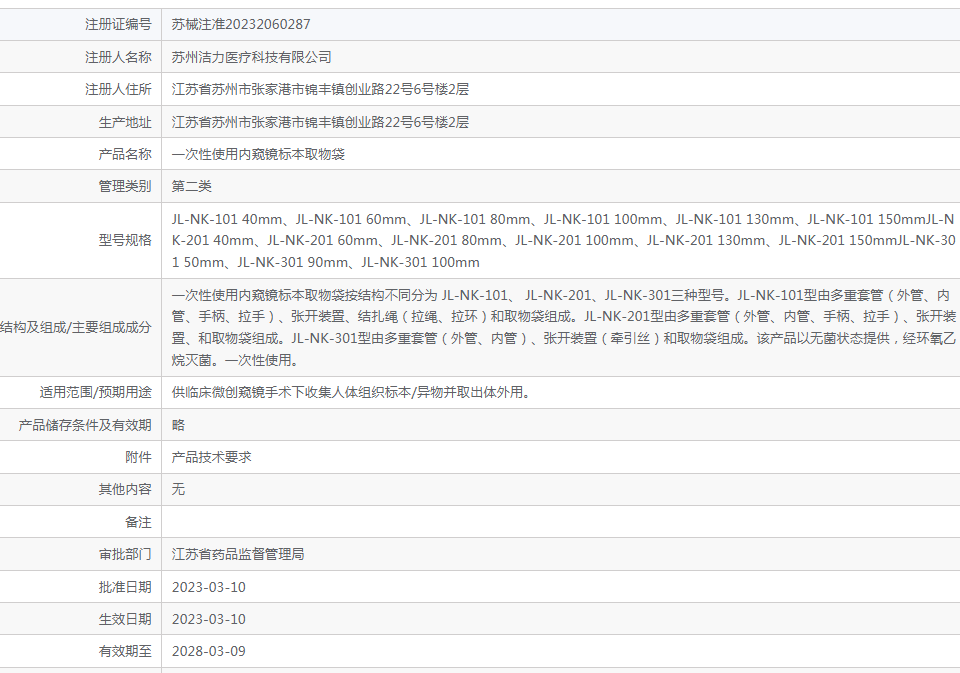
Task: Click the JL-NK-301 100mm model text
Action: pos(421,262)
